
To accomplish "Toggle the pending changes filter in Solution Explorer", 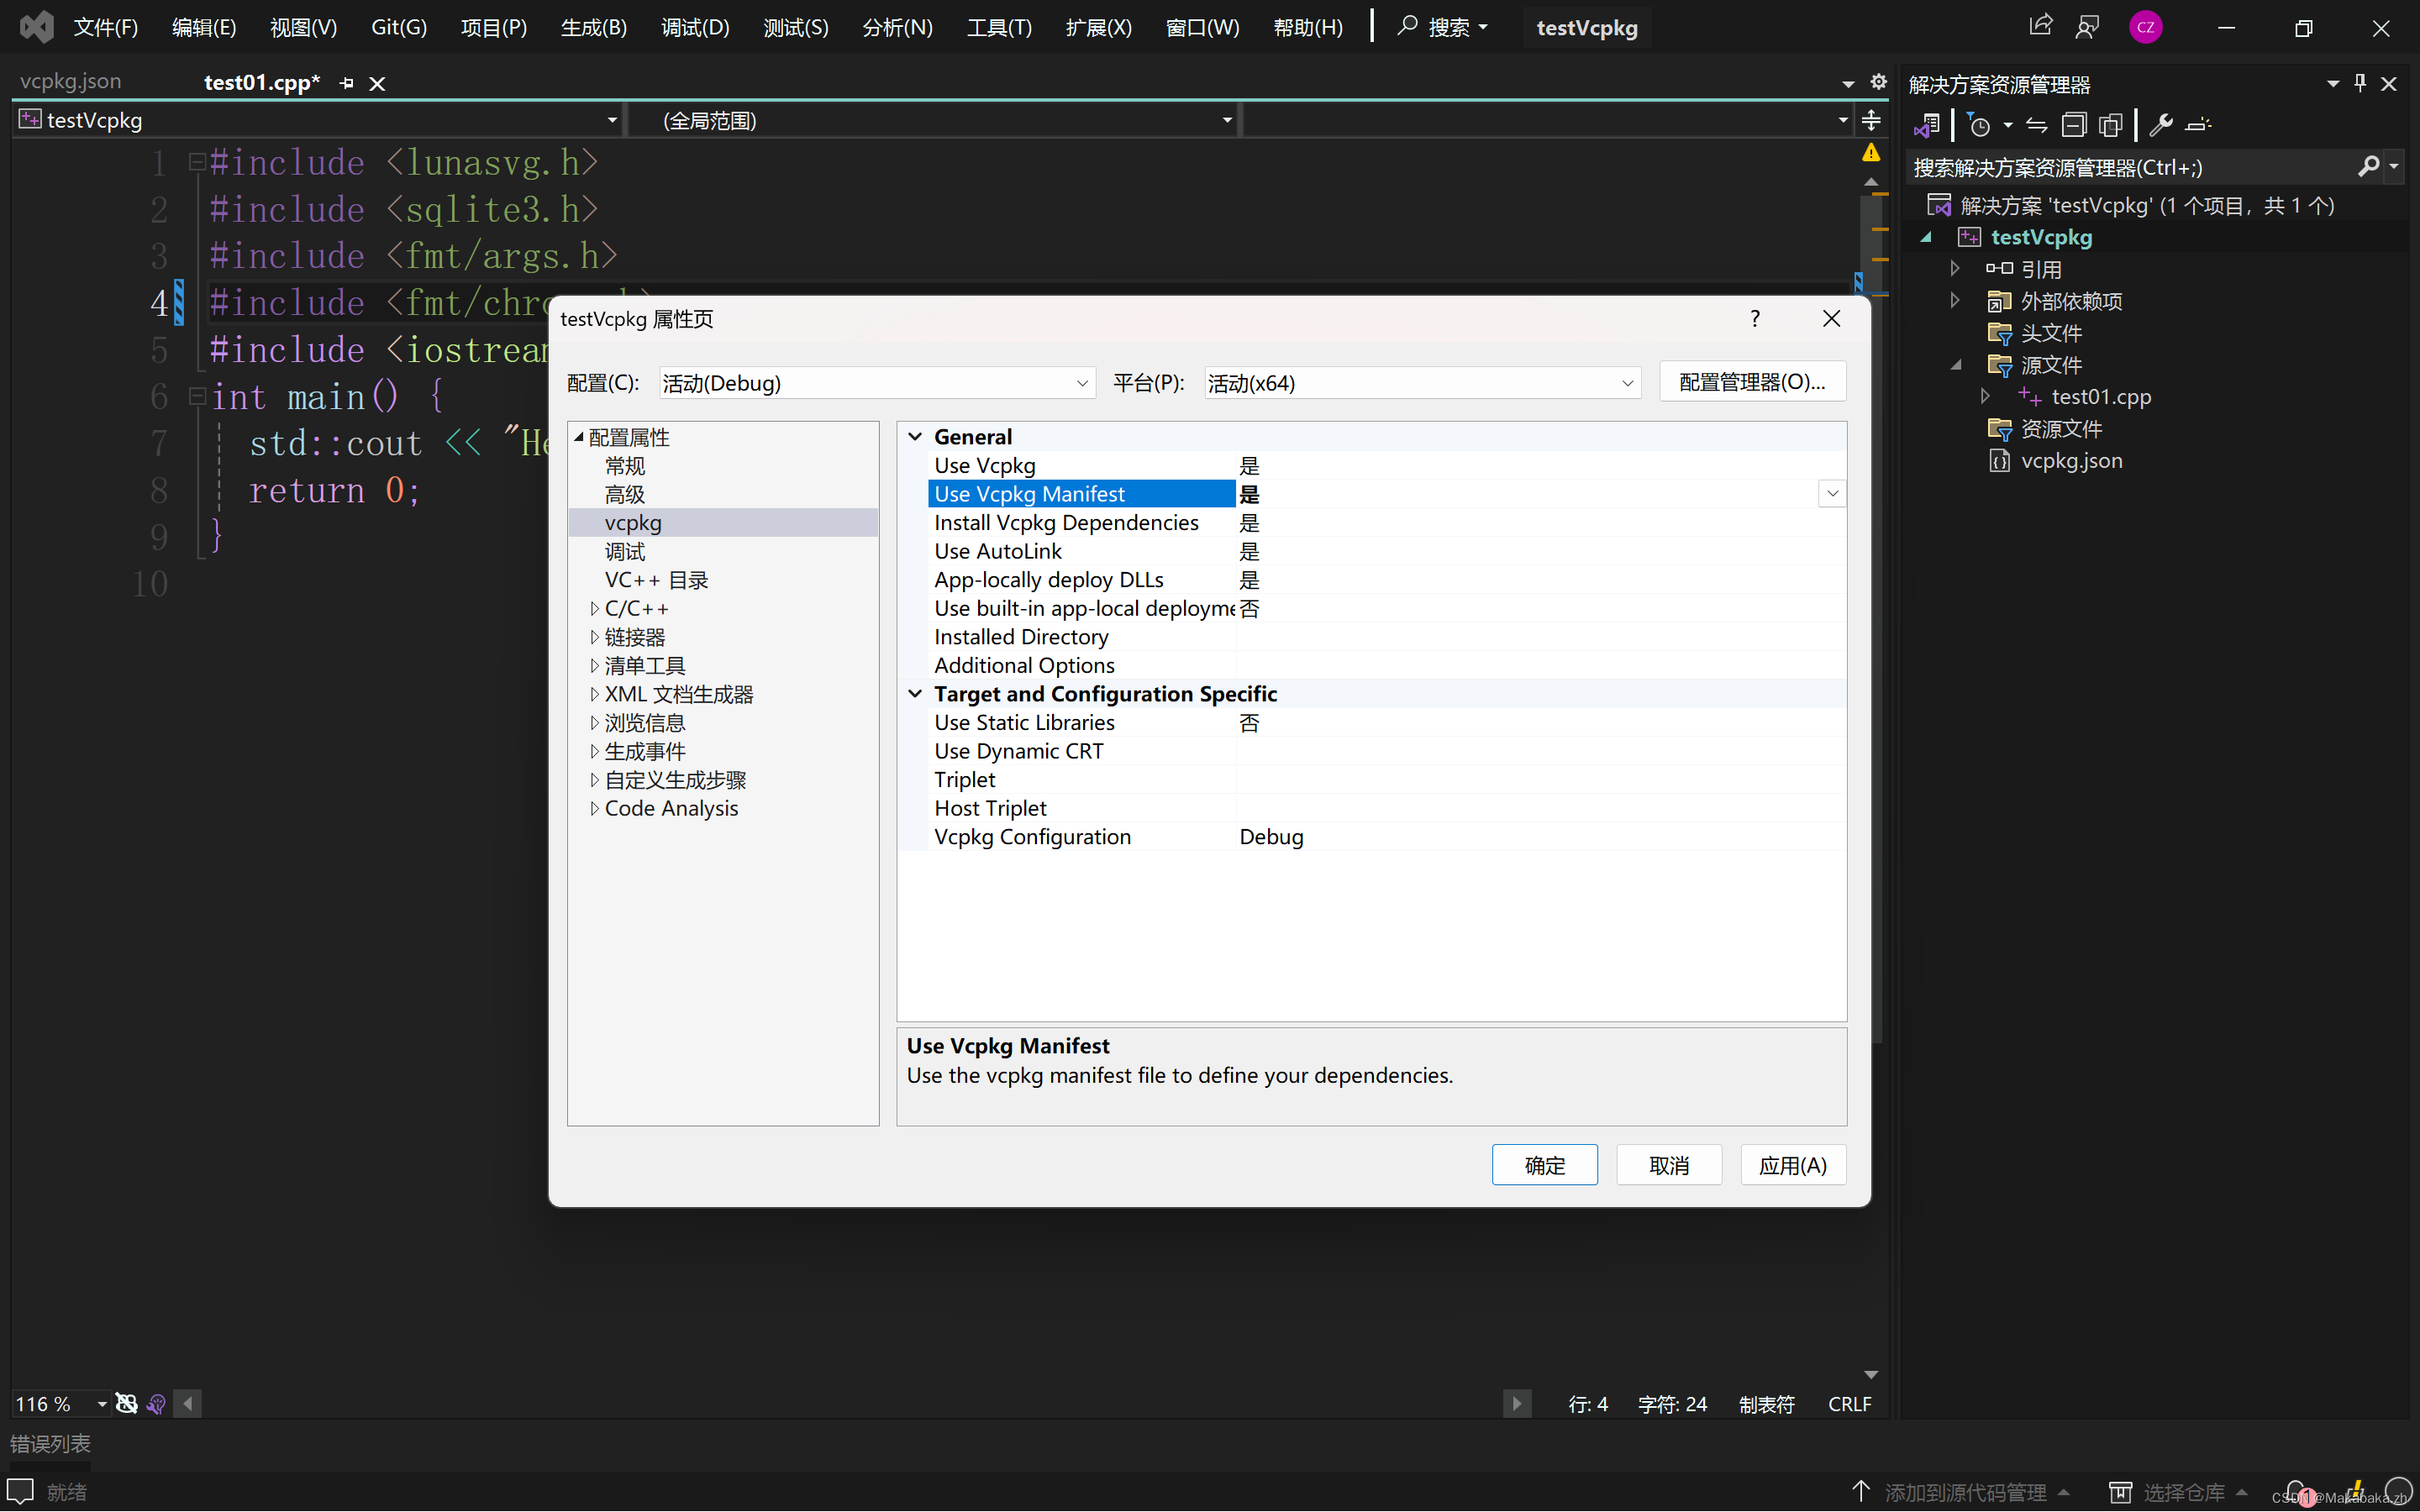I will point(1980,125).
